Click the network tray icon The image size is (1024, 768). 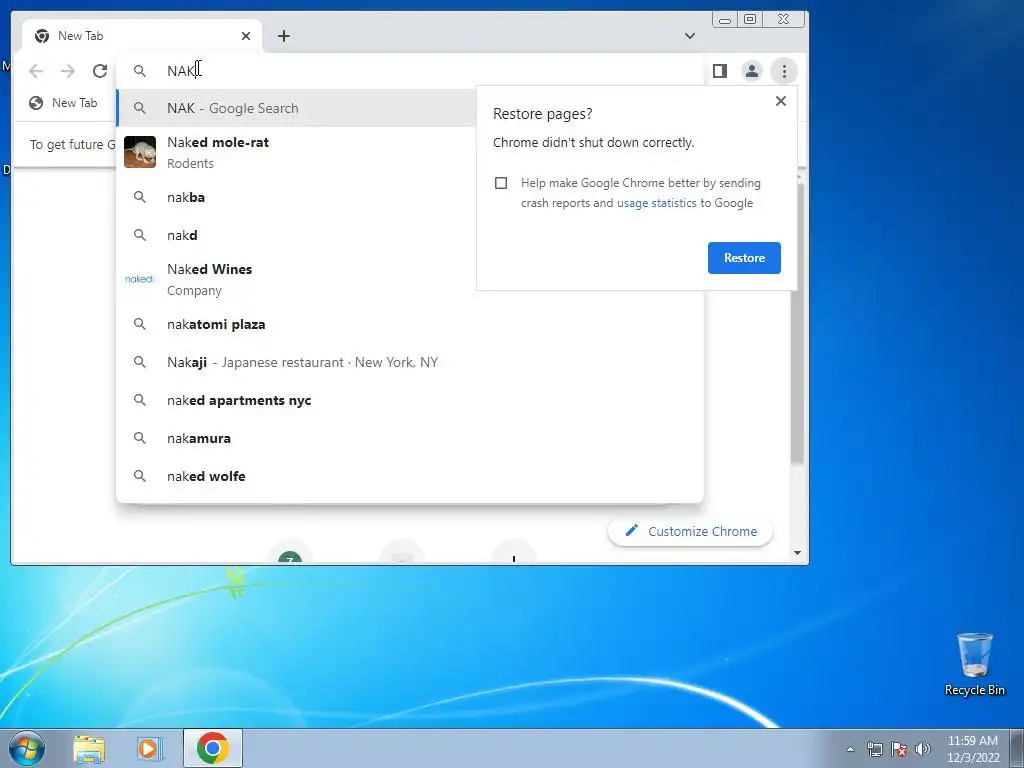point(874,749)
